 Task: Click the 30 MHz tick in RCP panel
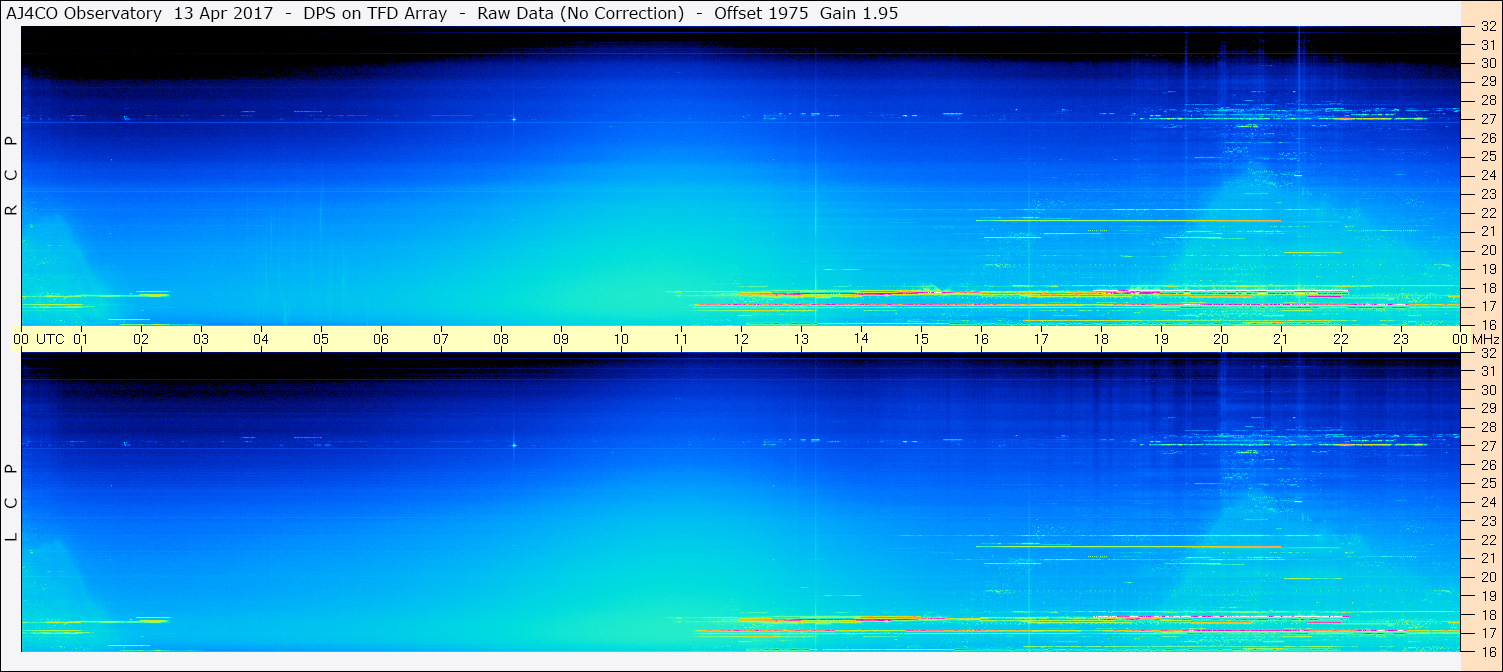click(1488, 62)
